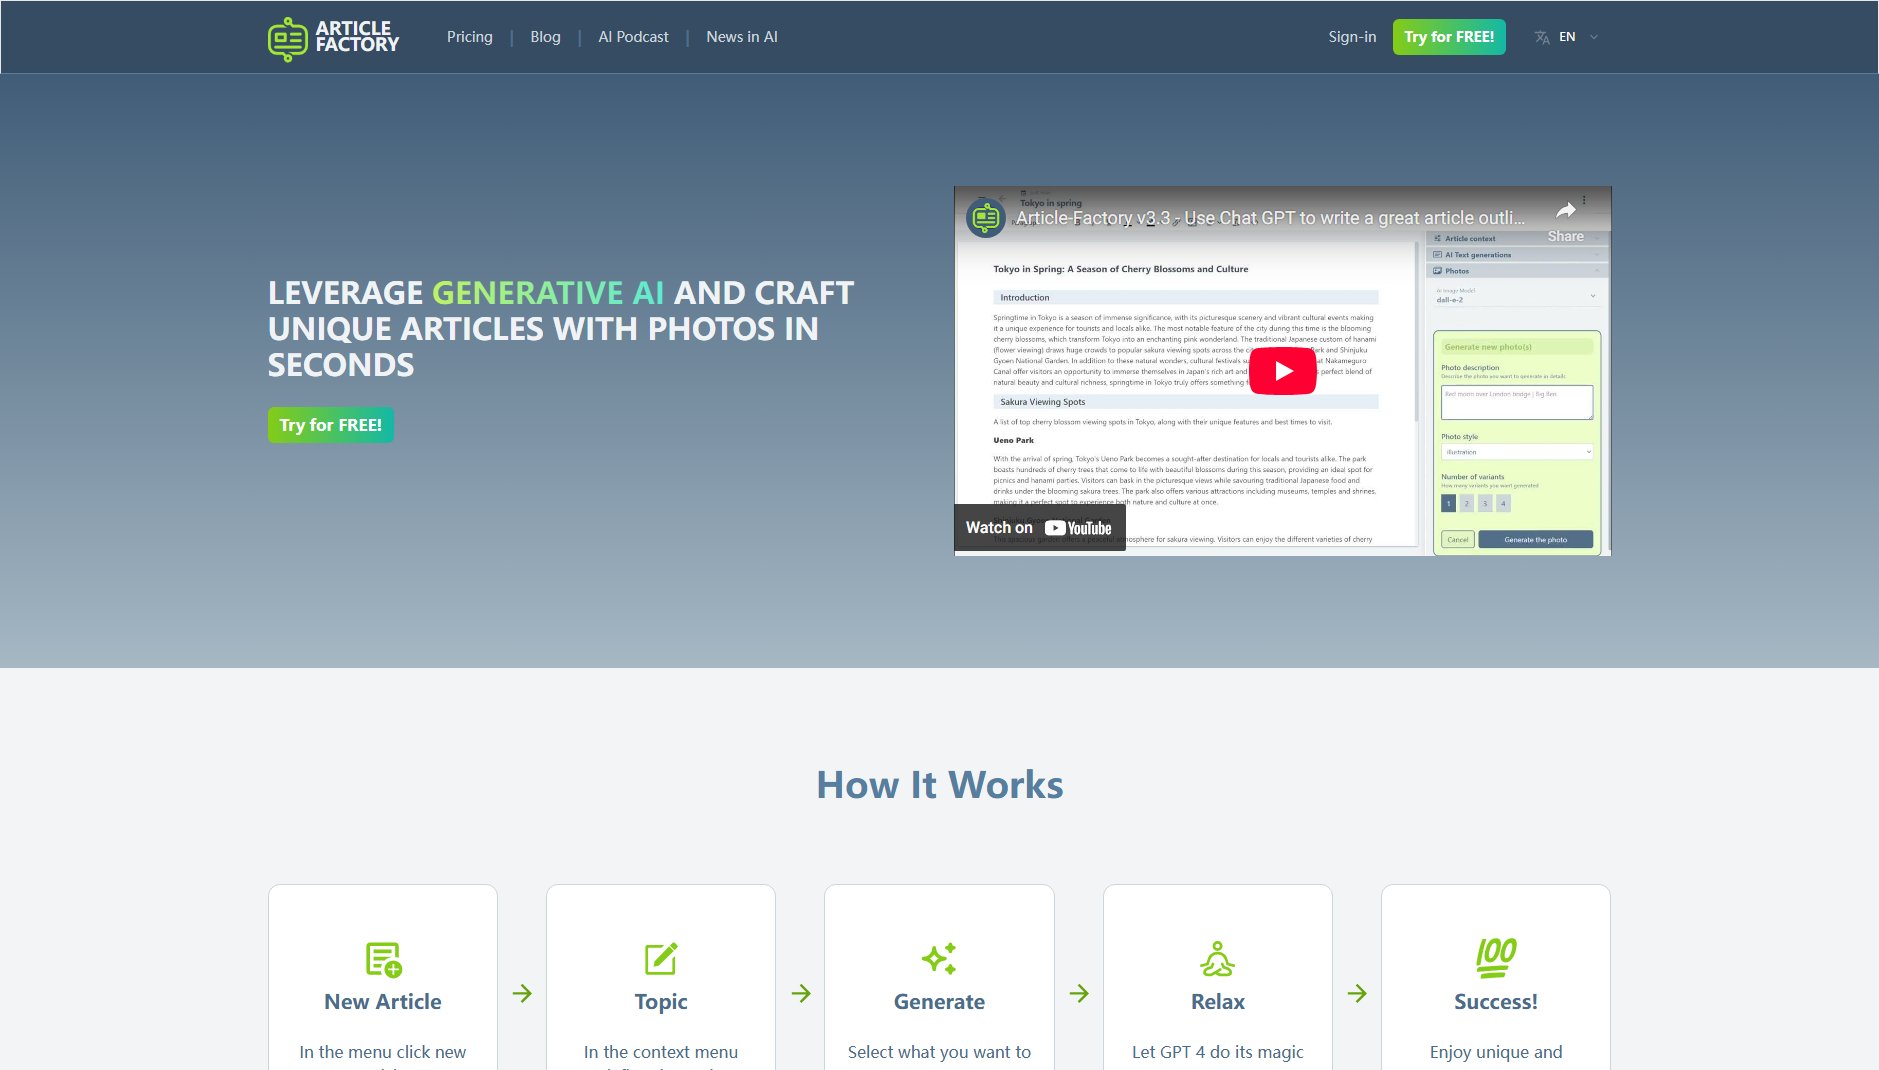Play the embedded YouTube video
This screenshot has height=1070, width=1879.
(1282, 370)
